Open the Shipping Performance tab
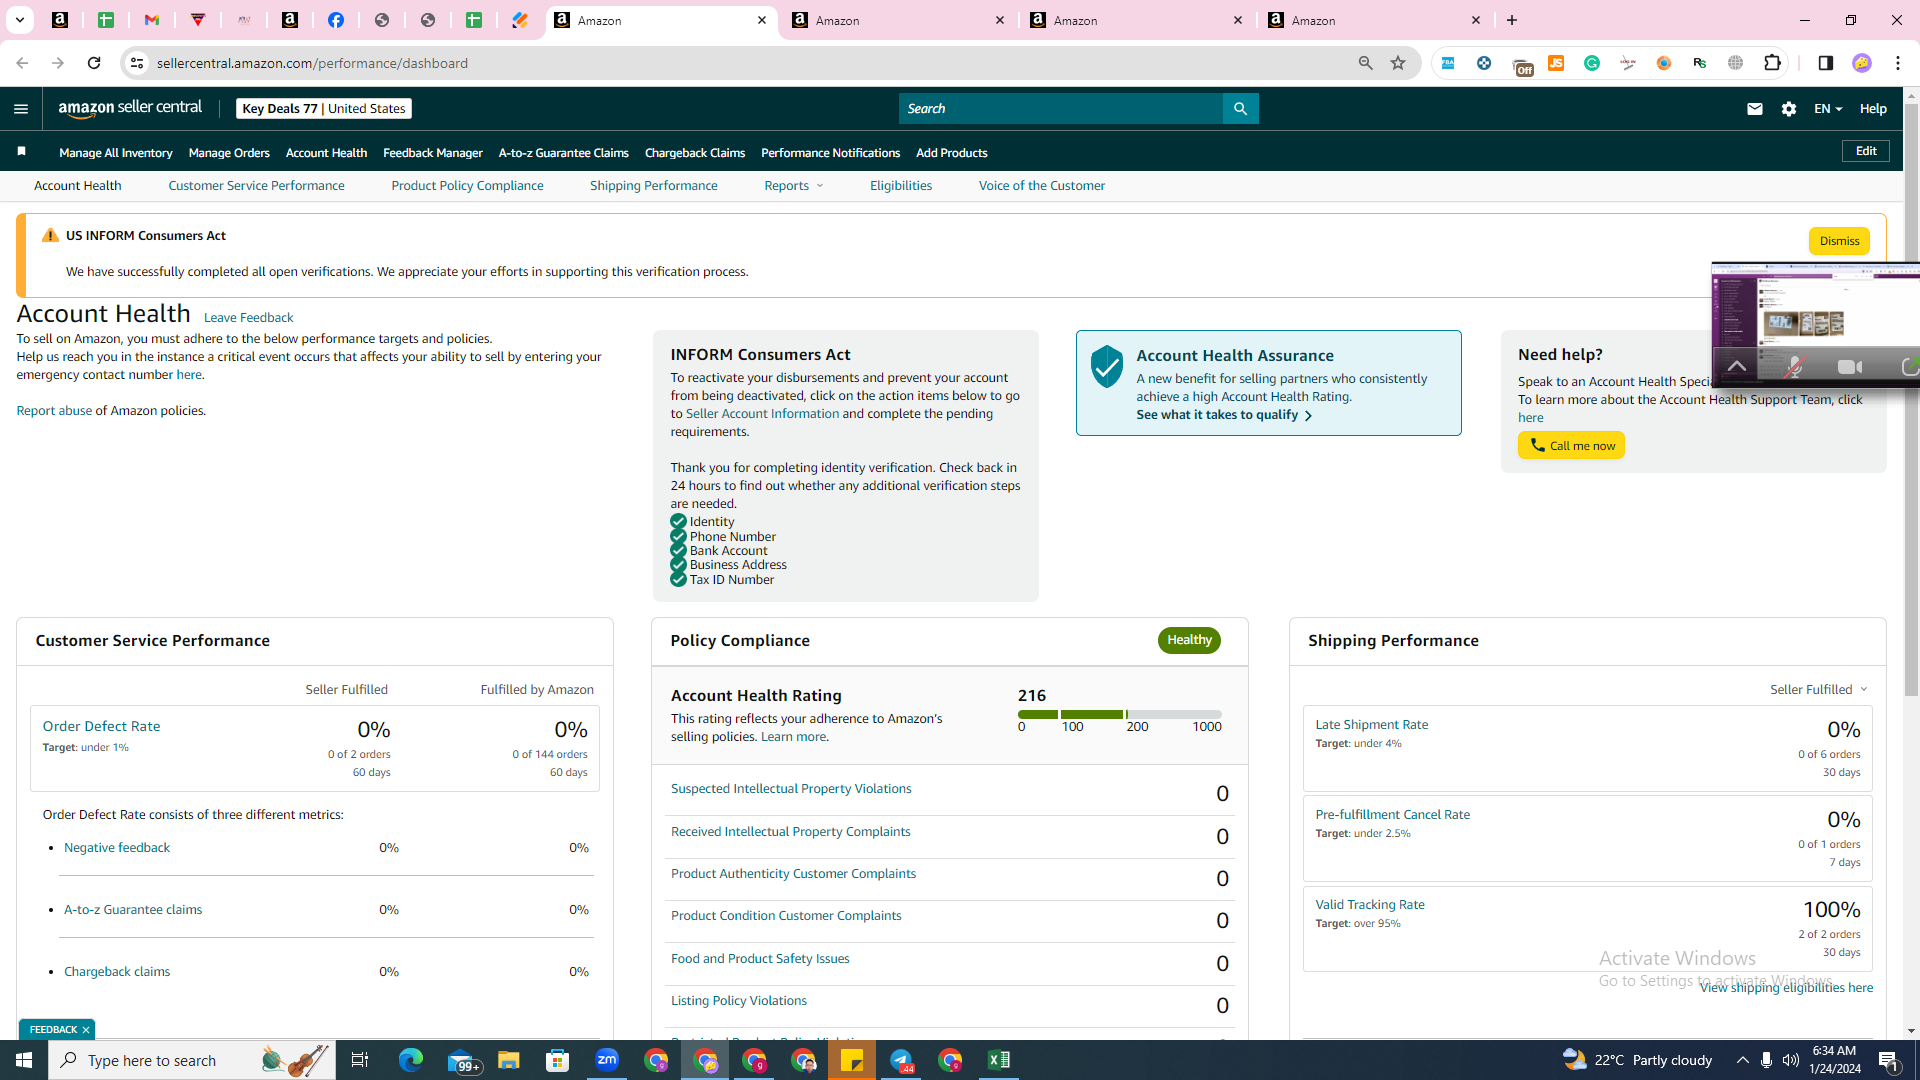This screenshot has height=1080, width=1920. [x=654, y=186]
